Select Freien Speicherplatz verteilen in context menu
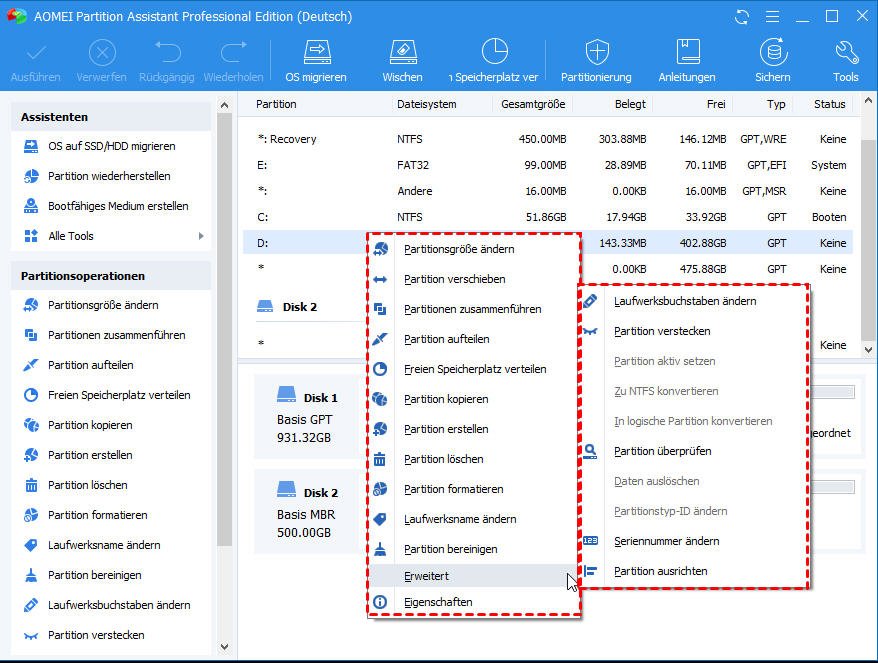878x663 pixels. 474,369
